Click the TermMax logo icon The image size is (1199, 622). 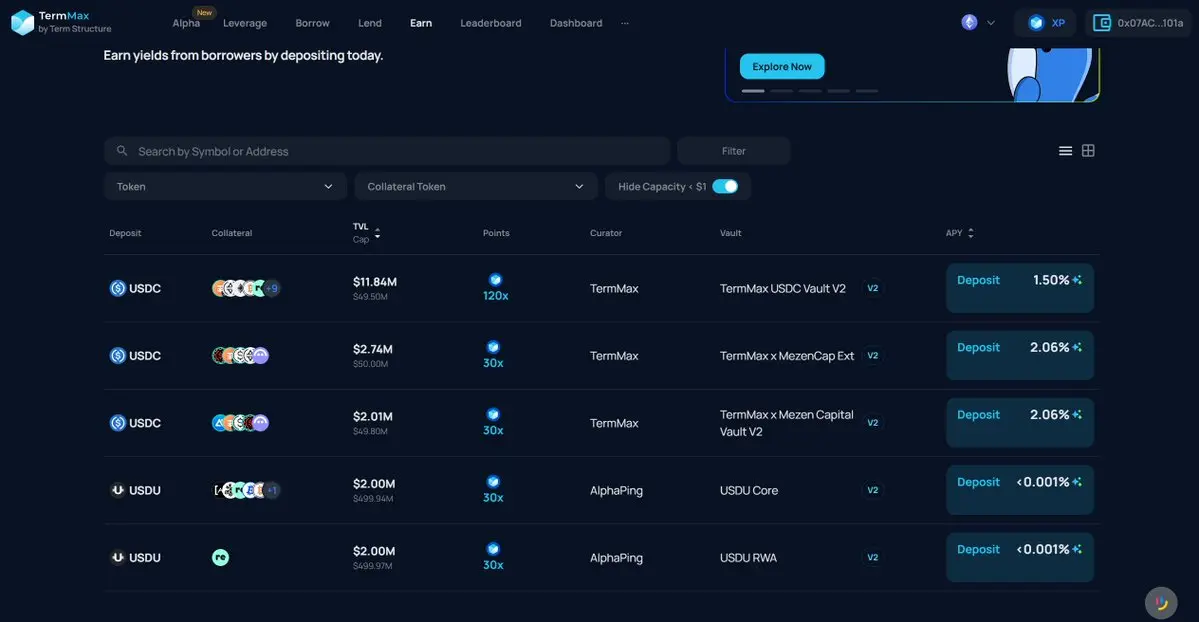22,22
